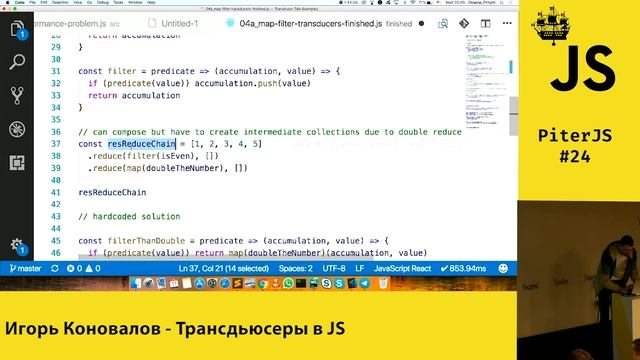Click 'const filter = predicate' on line 31
The image size is (640, 360).
tap(137, 71)
